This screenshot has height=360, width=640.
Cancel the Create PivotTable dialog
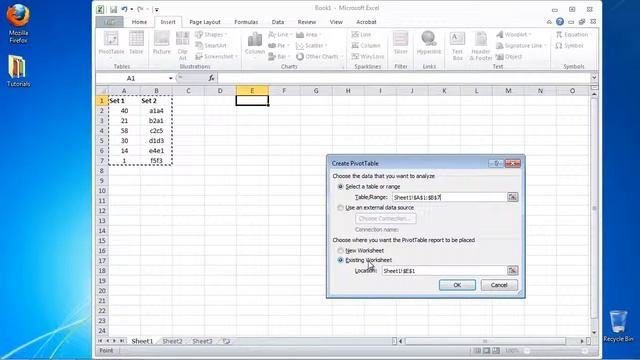click(x=499, y=285)
